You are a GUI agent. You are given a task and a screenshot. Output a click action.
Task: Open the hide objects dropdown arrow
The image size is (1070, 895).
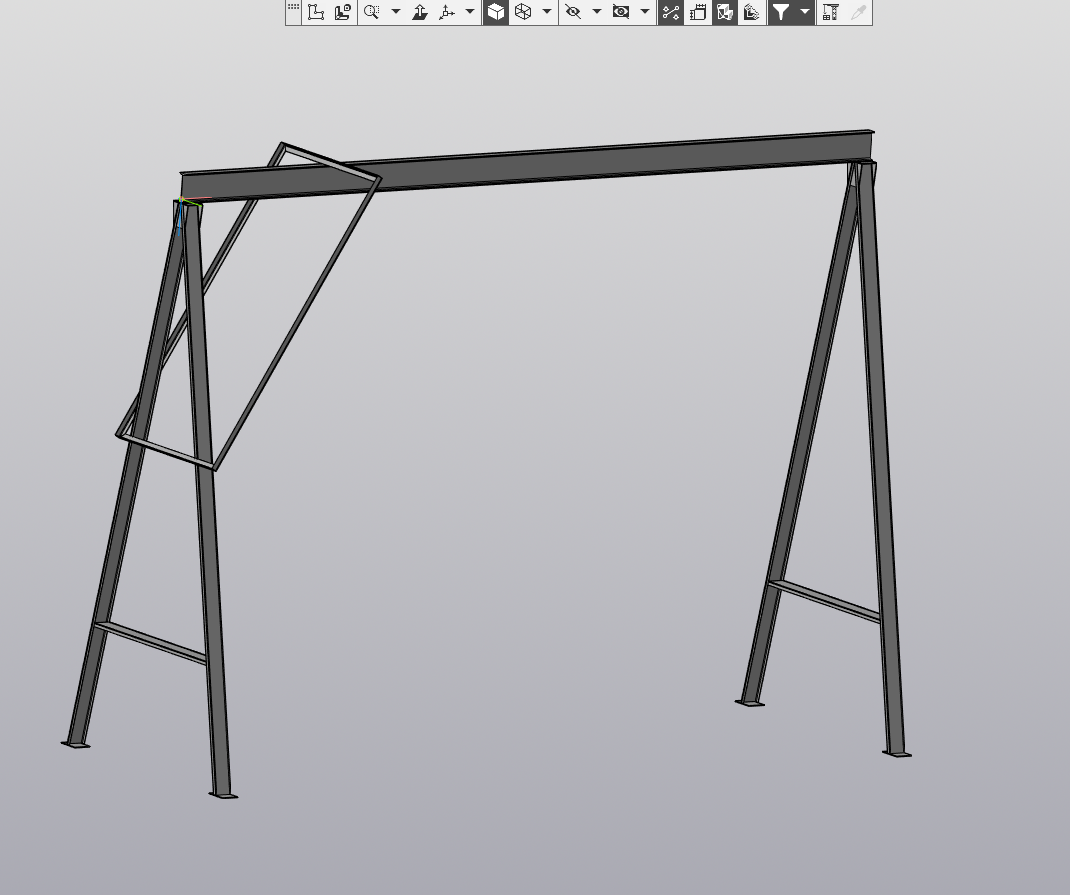click(x=597, y=12)
